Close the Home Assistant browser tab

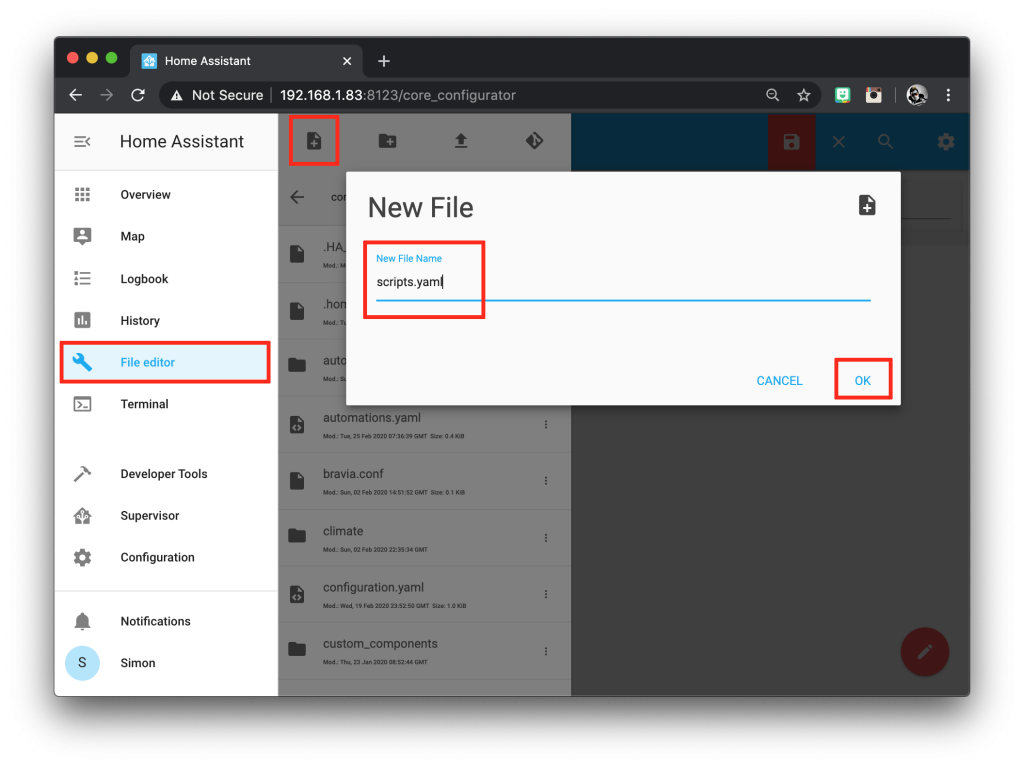click(x=347, y=61)
